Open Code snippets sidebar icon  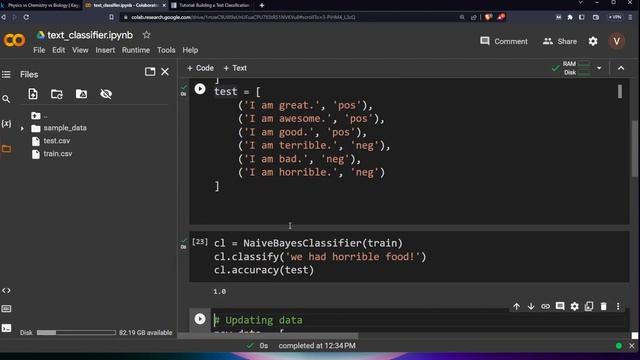[x=6, y=291]
